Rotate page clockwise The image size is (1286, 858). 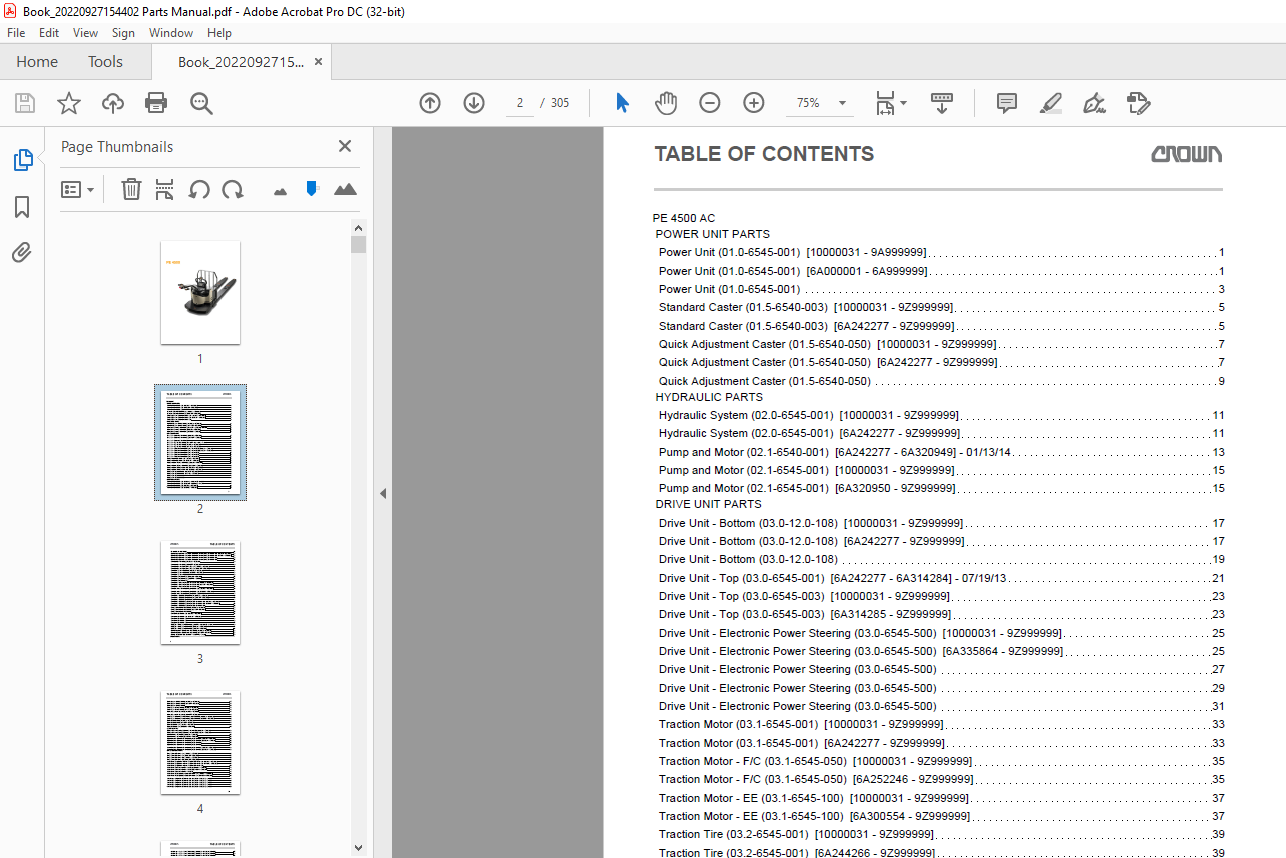233,189
